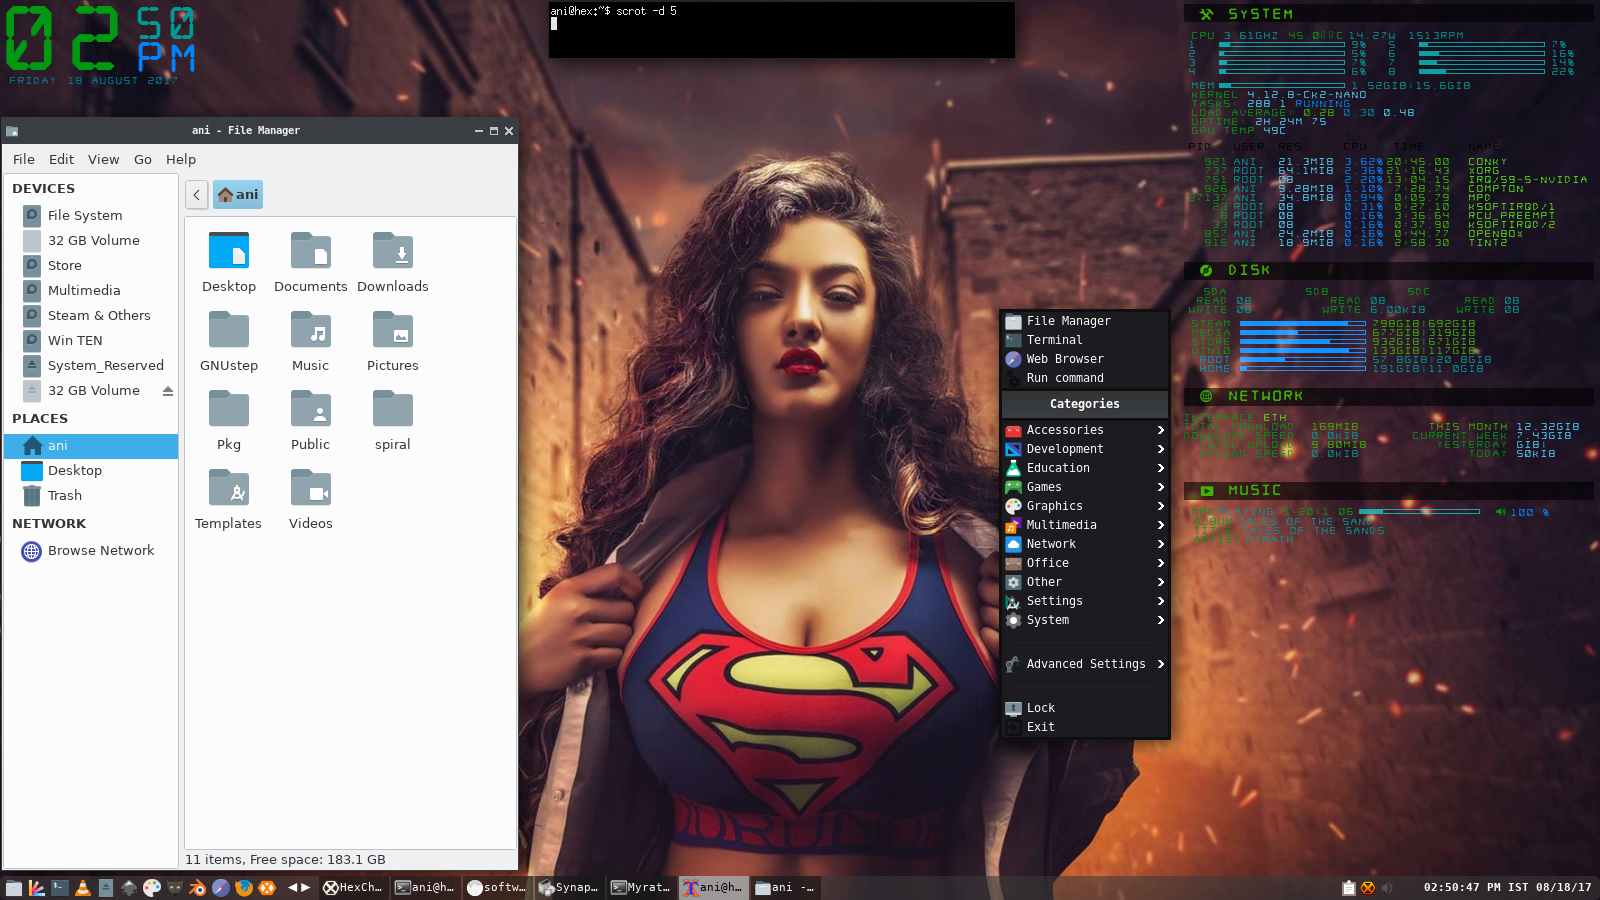Click the back arrow in file manager
The image size is (1600, 900).
tap(197, 194)
